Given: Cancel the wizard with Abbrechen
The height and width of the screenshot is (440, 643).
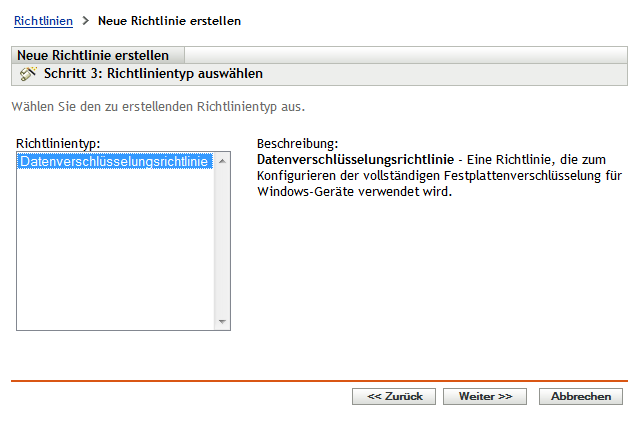Looking at the screenshot, I should click(580, 396).
